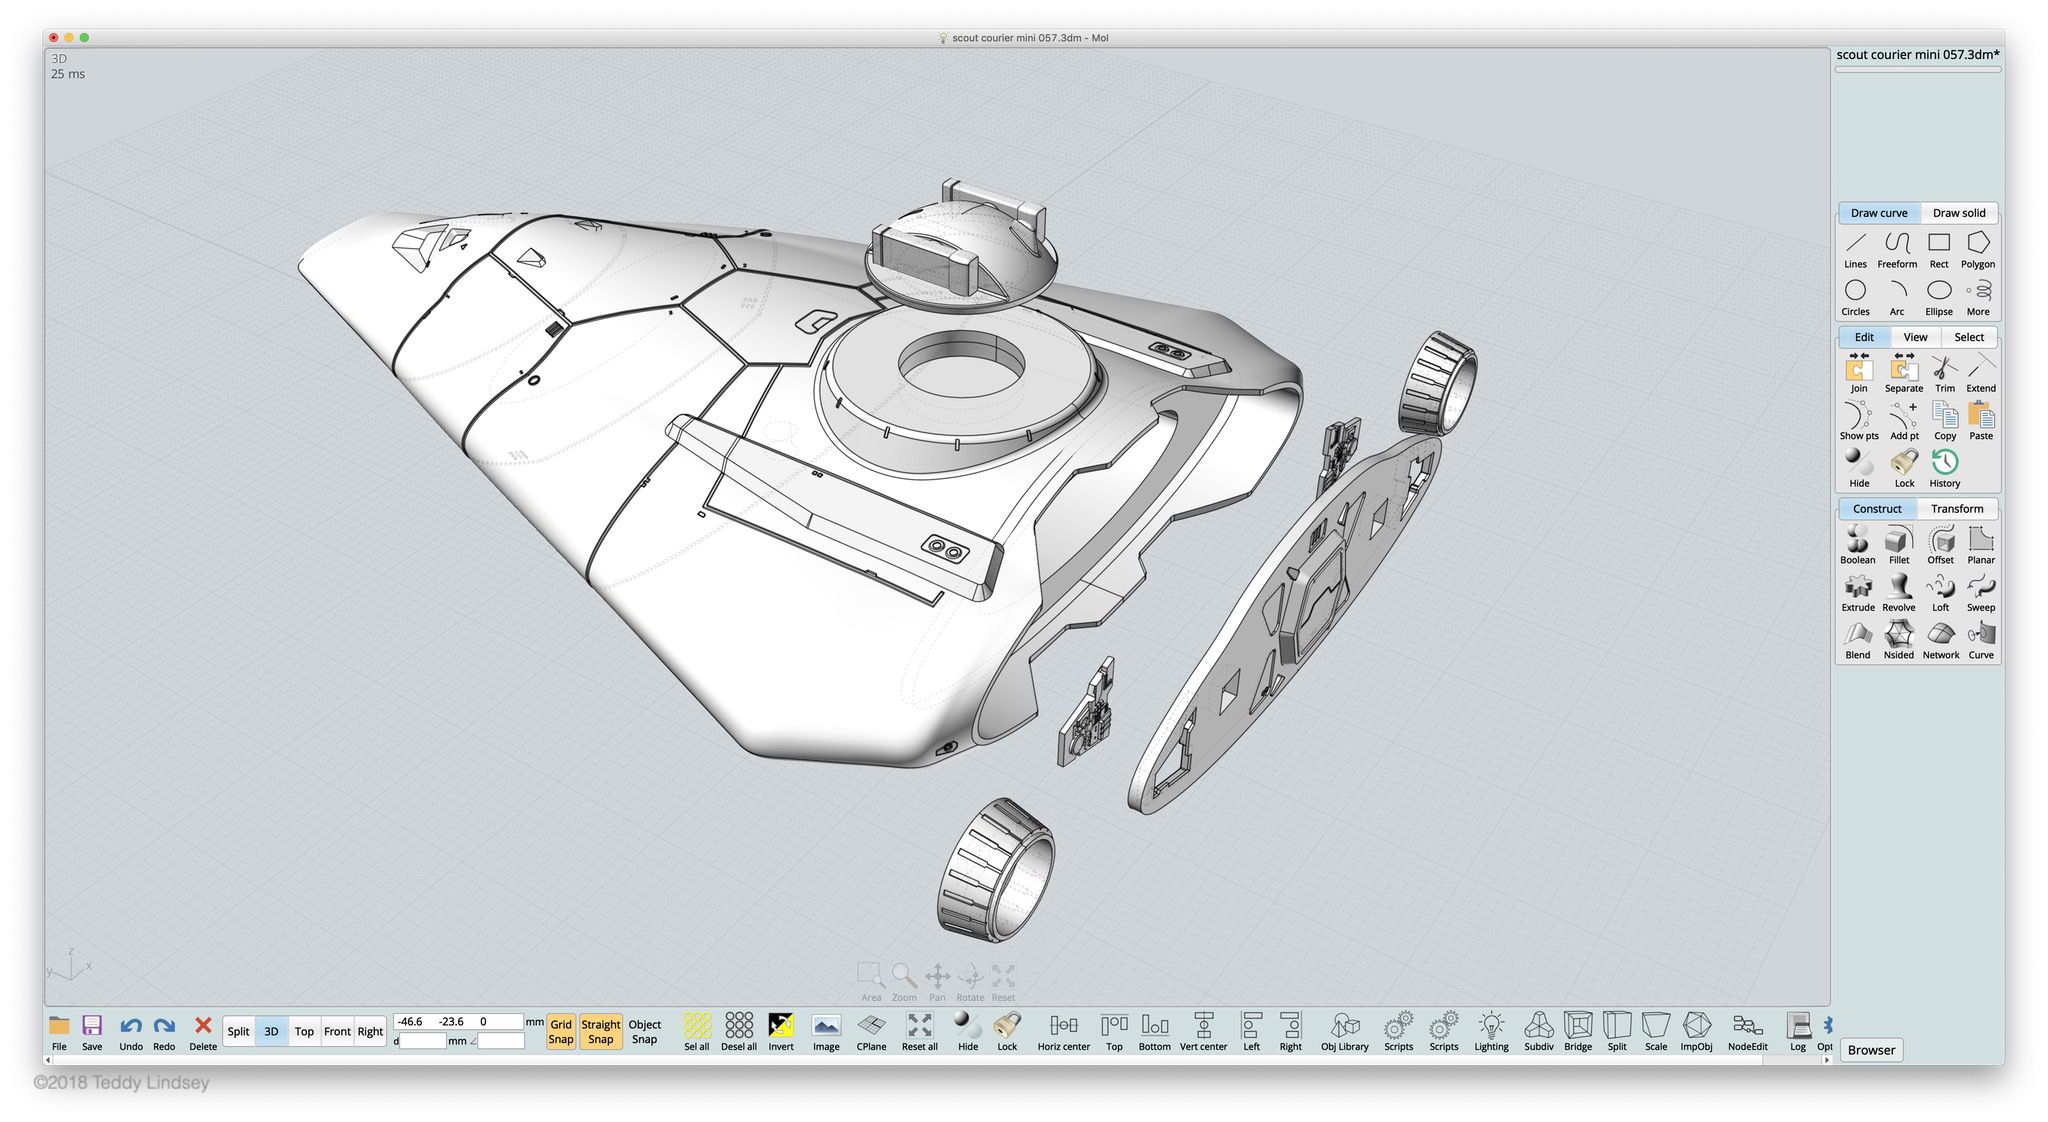Click Lock in the Edit panel

[x=1904, y=468]
